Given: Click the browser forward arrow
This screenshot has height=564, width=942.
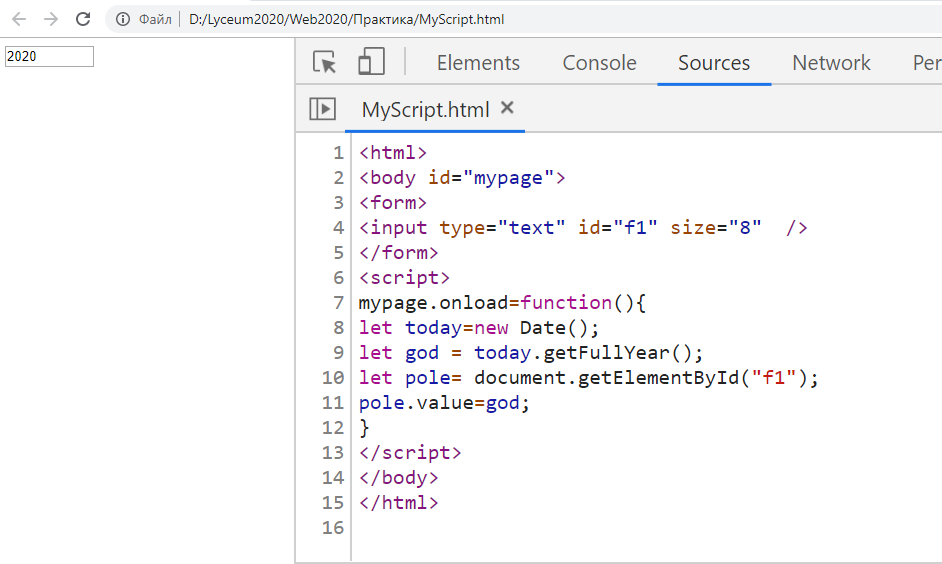Looking at the screenshot, I should pos(51,19).
